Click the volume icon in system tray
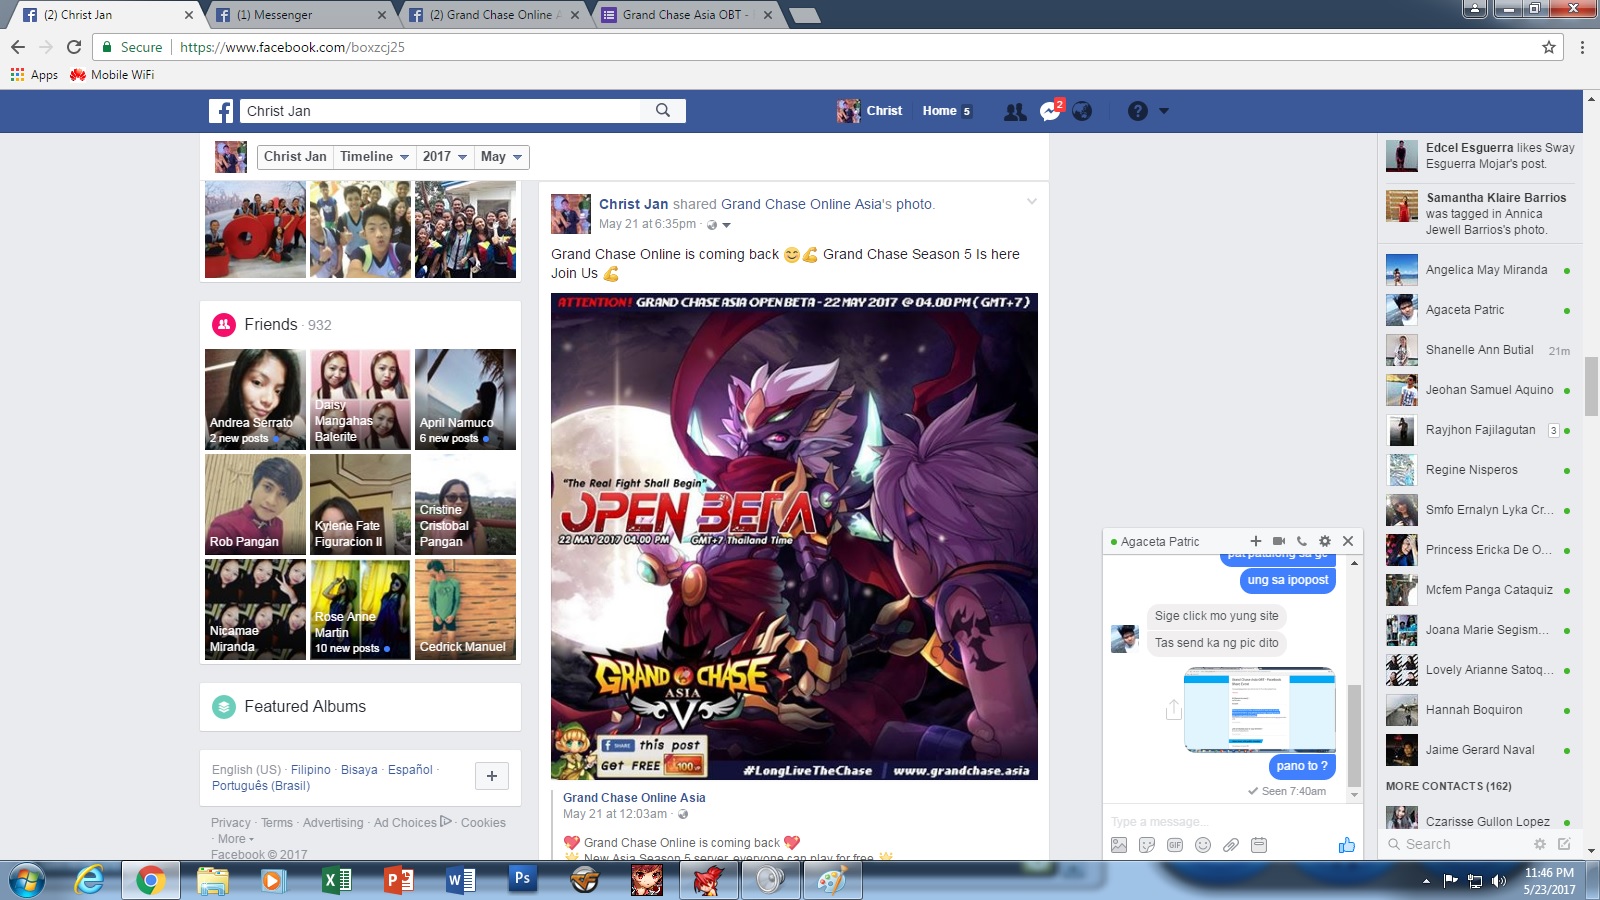1600x900 pixels. (x=1498, y=881)
